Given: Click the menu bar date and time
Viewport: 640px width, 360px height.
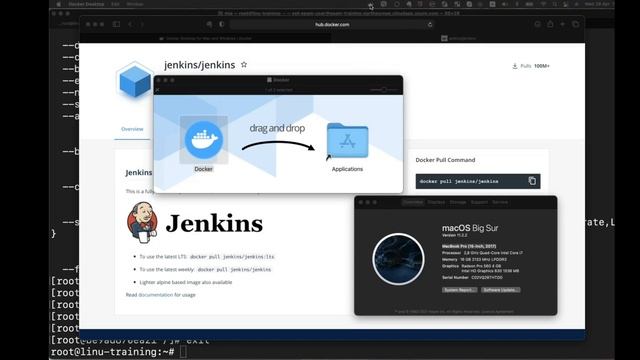Looking at the screenshot, I should pyautogui.click(x=599, y=4).
